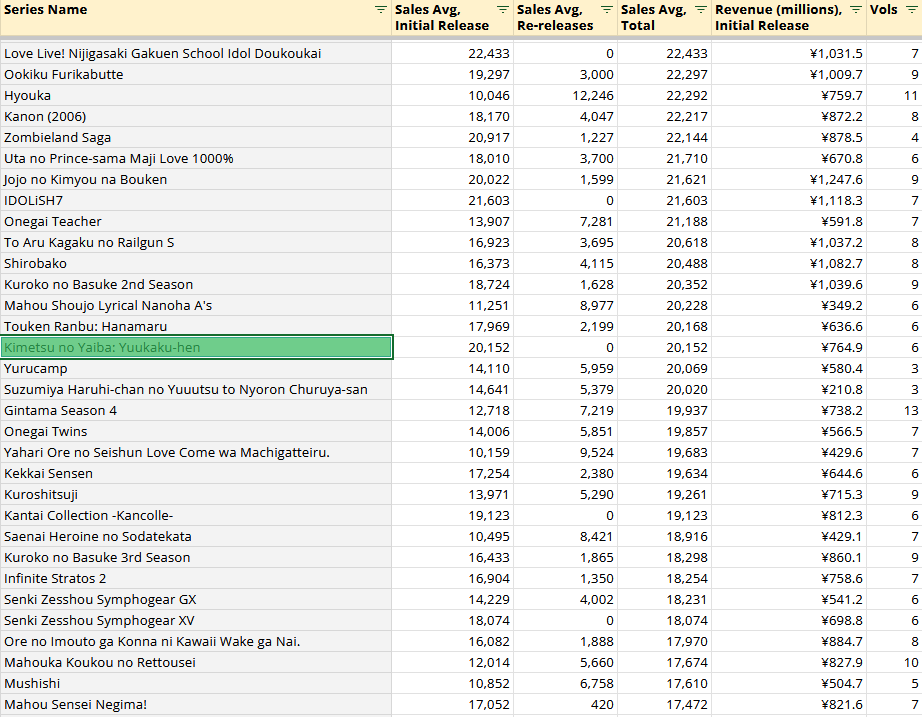The height and width of the screenshot is (717, 922).
Task: Select Kantai Collection -Kancolle- cell
Action: (196, 516)
